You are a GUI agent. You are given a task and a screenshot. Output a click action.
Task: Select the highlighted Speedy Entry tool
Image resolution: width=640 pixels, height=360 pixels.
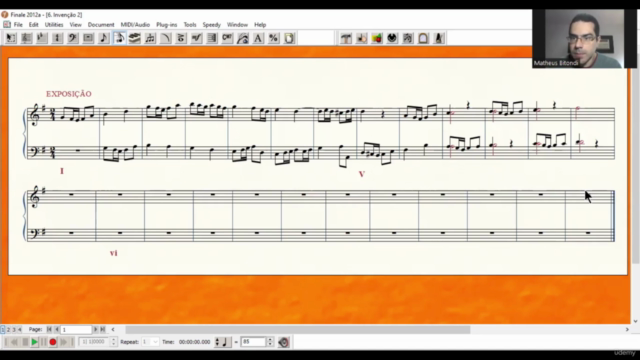coord(119,38)
